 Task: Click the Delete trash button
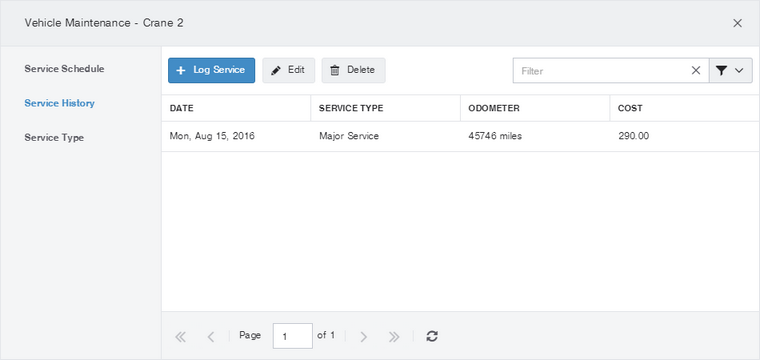[x=353, y=70]
